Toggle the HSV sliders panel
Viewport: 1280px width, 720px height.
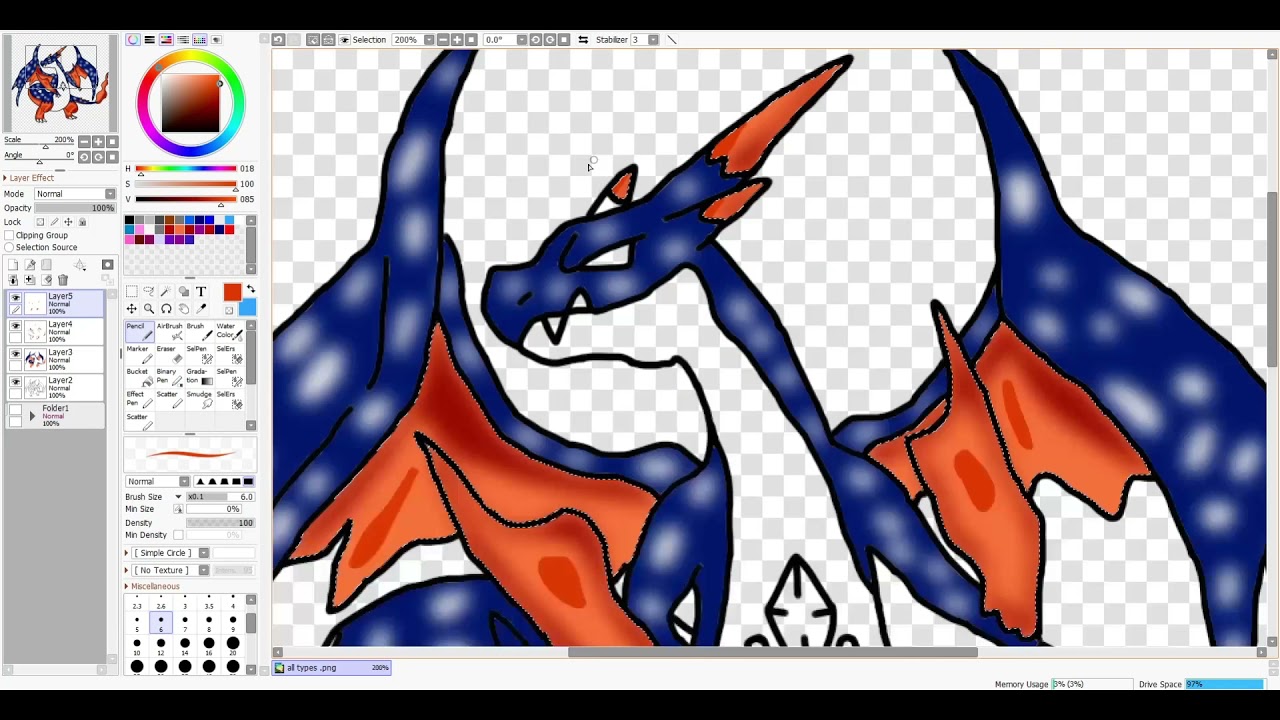click(x=167, y=40)
